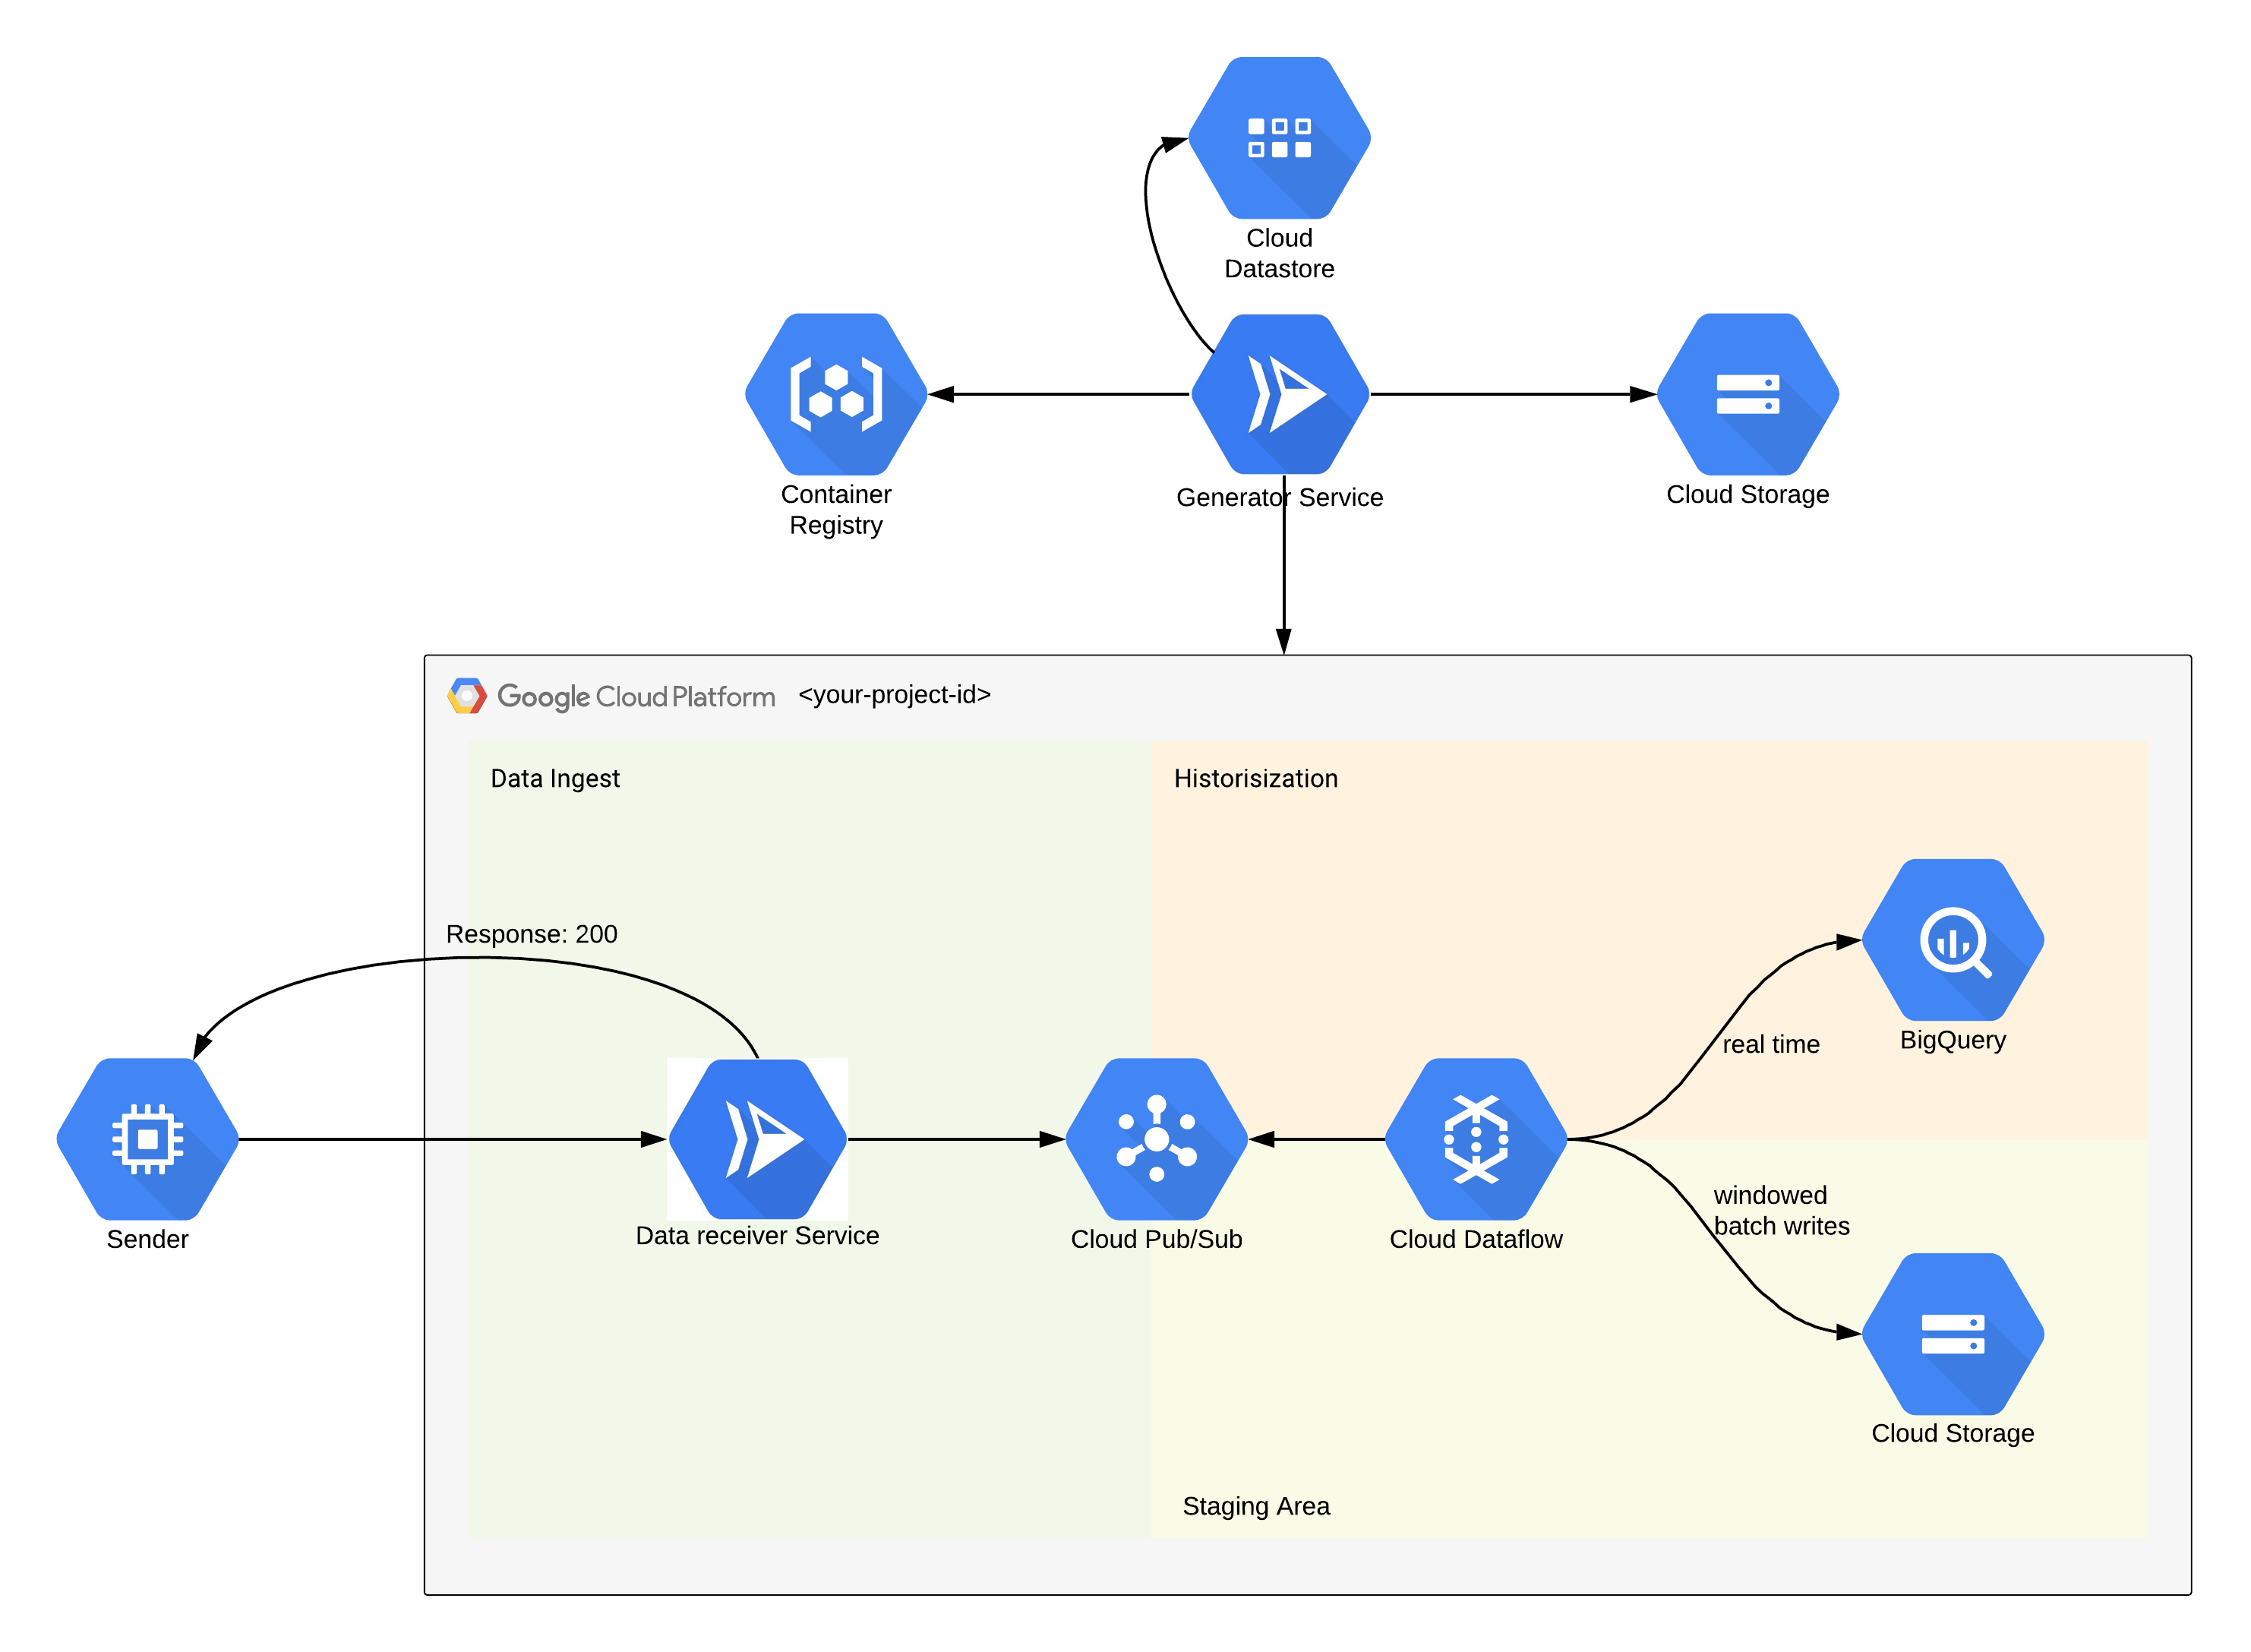Select the "Cloud Storage" caption next to Generator Service
Screen dimensions: 2251x1652
click(x=1748, y=494)
